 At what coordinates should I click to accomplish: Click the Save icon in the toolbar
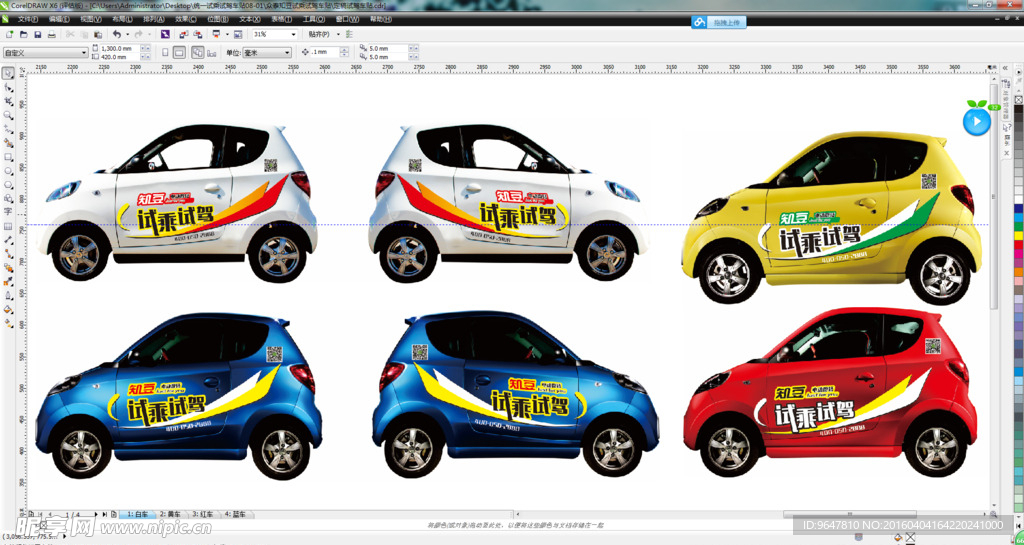(37, 35)
